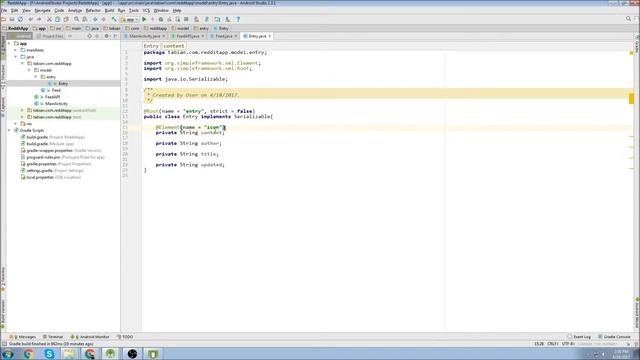Click the yellow warning marker in editor gutter stripe
The image size is (640, 360).
[631, 98]
